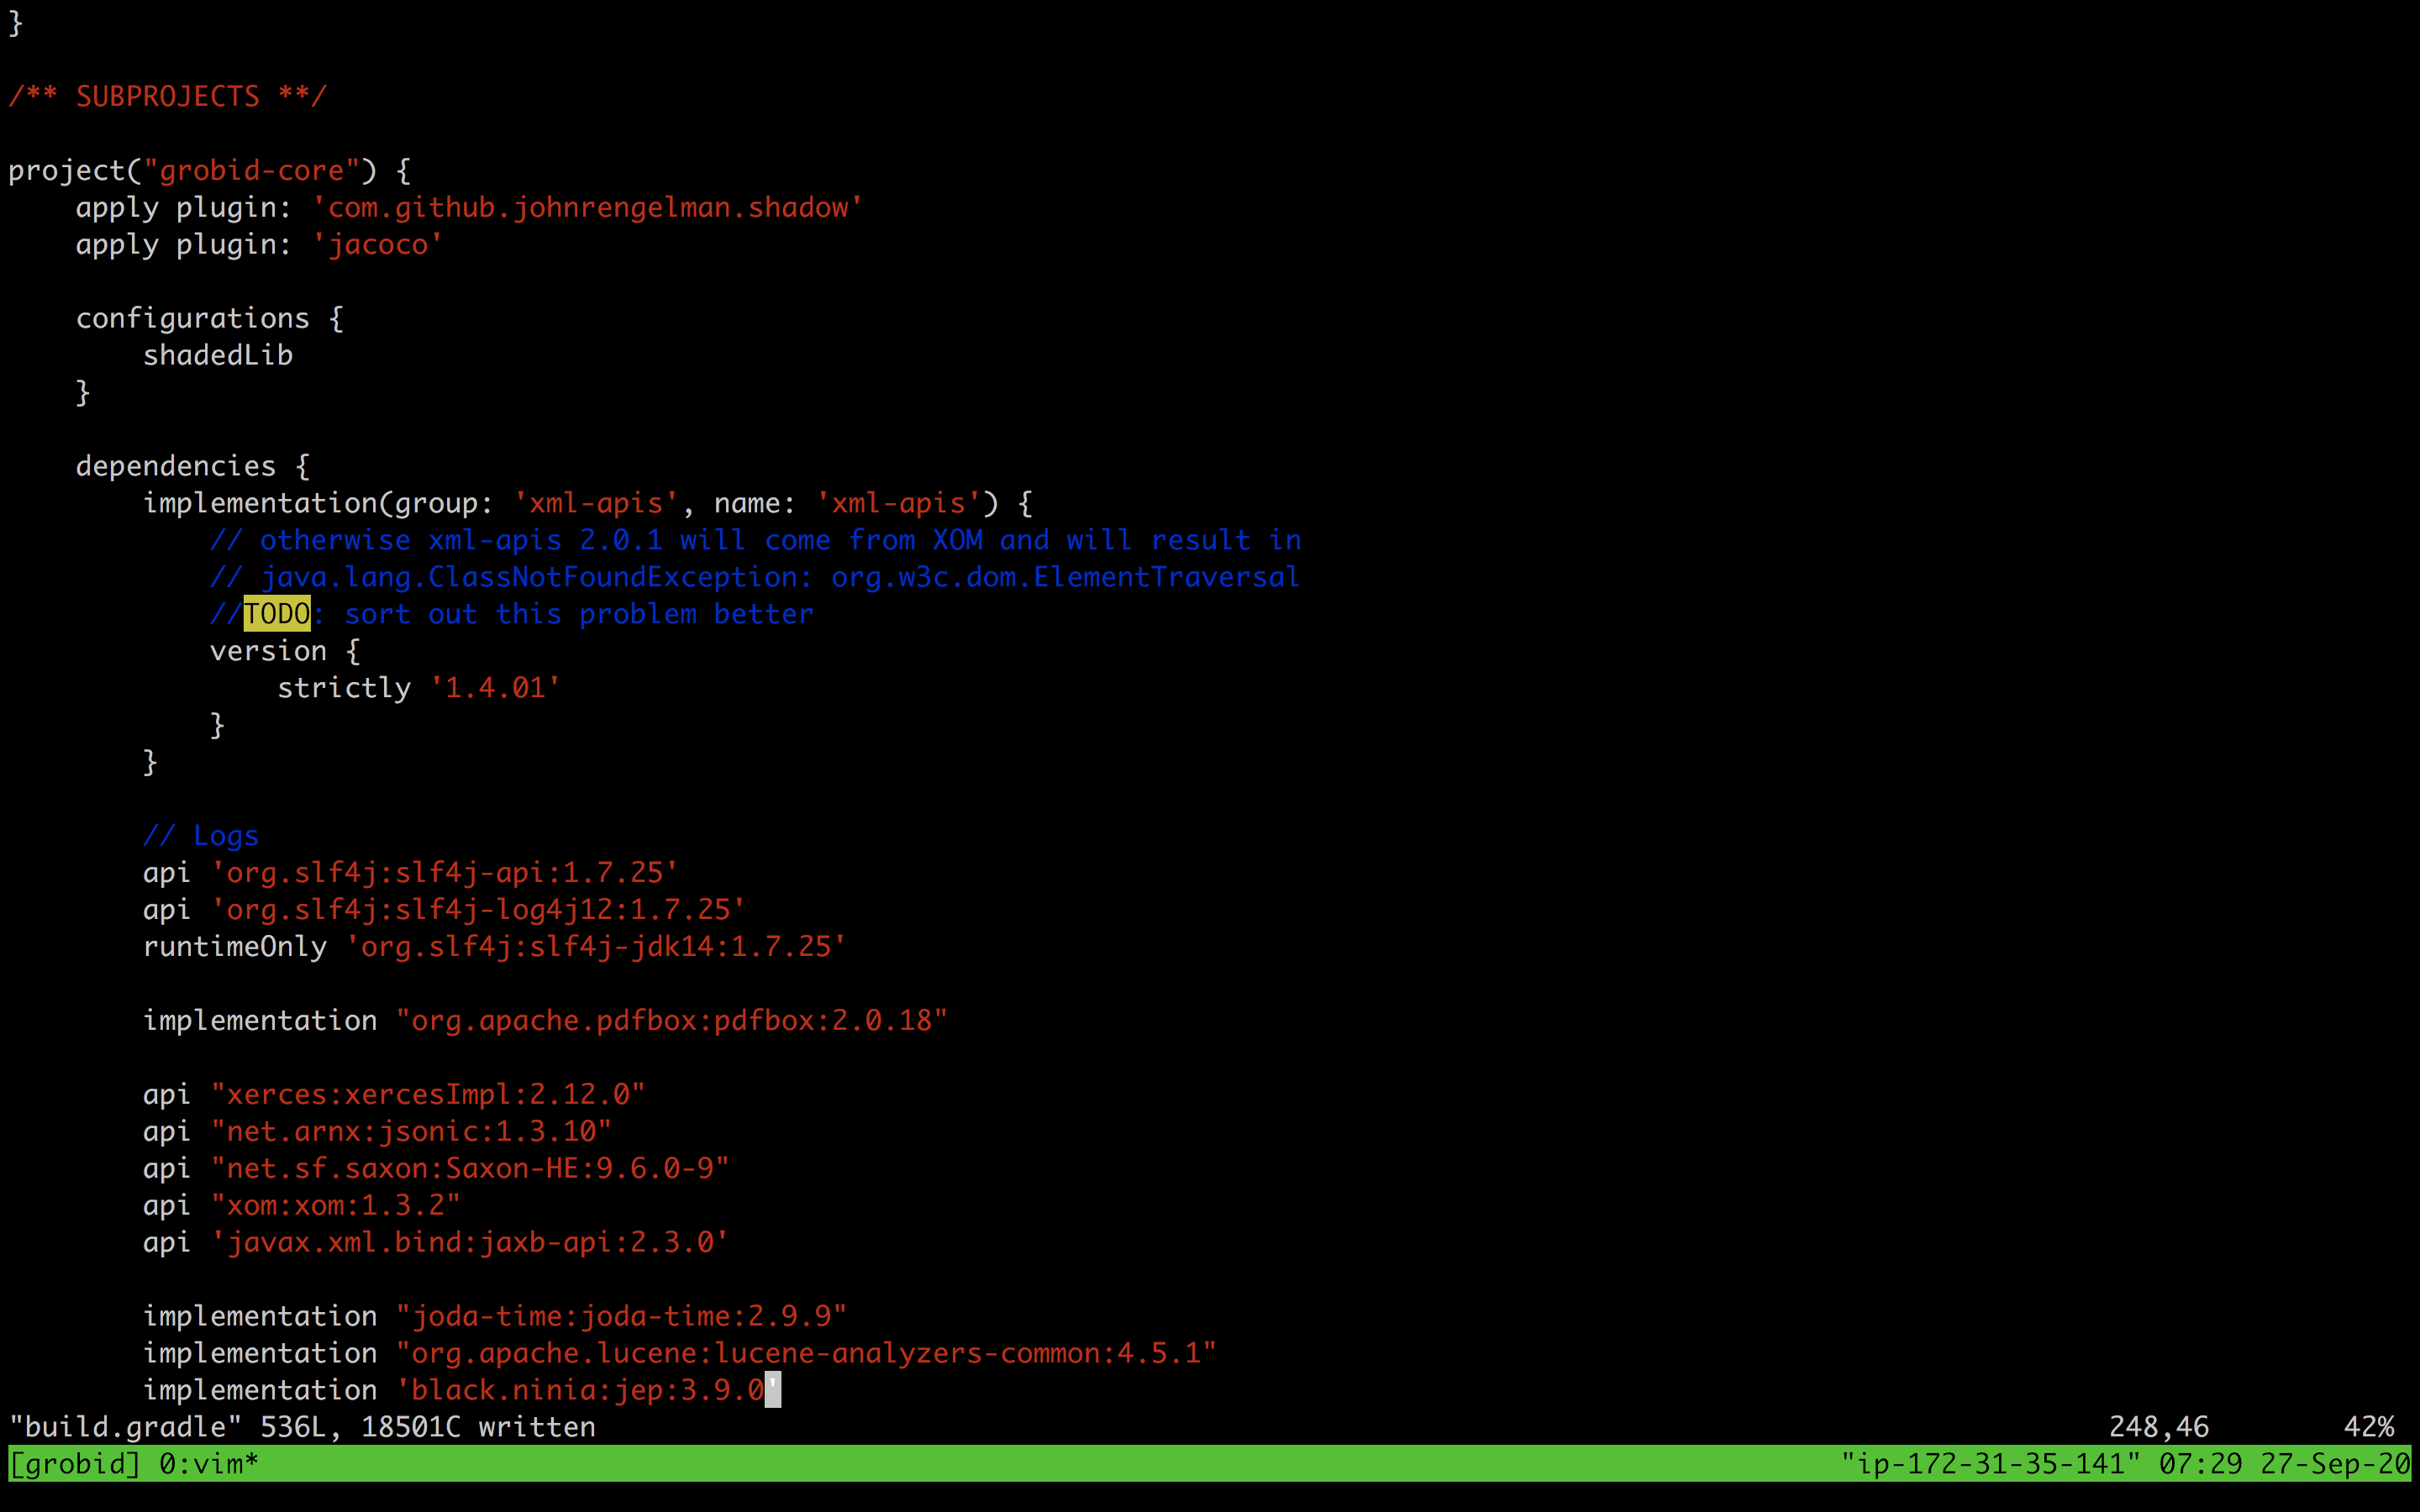This screenshot has width=2420, height=1512.
Task: Click the // Logs comment
Action: 200,835
